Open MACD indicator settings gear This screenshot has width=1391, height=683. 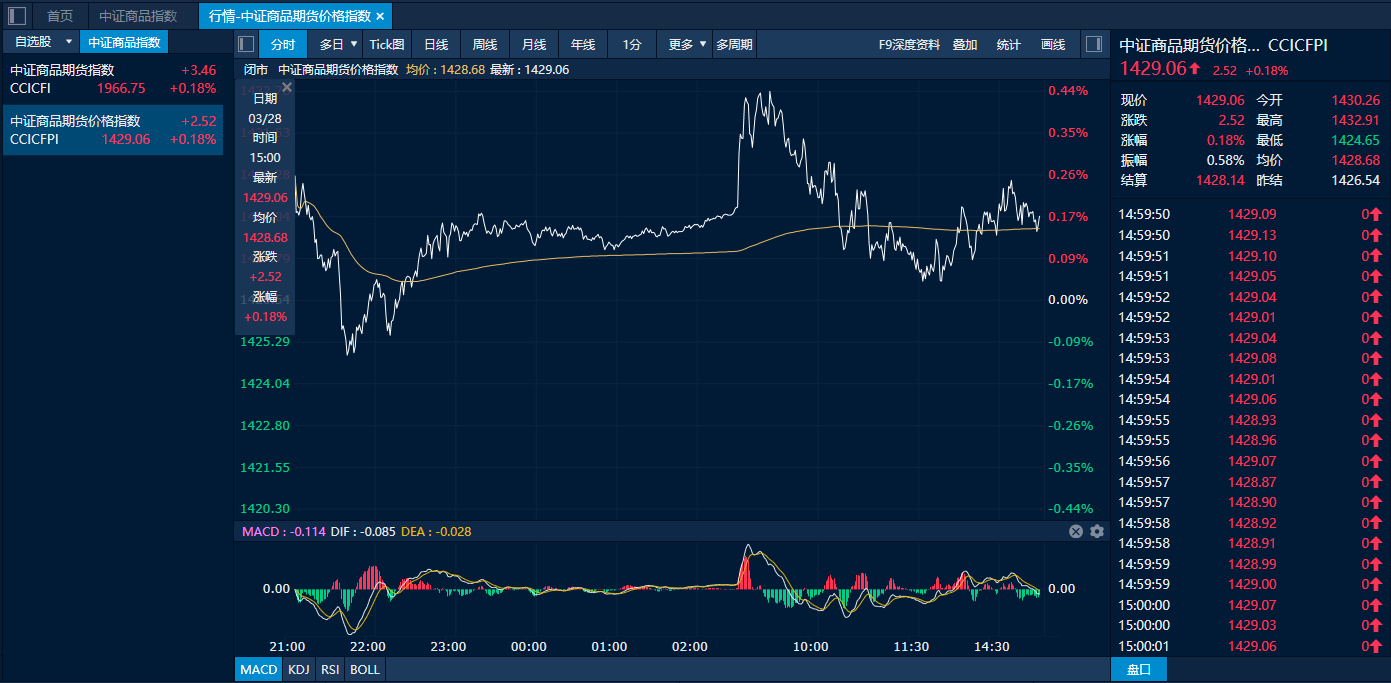1097,532
